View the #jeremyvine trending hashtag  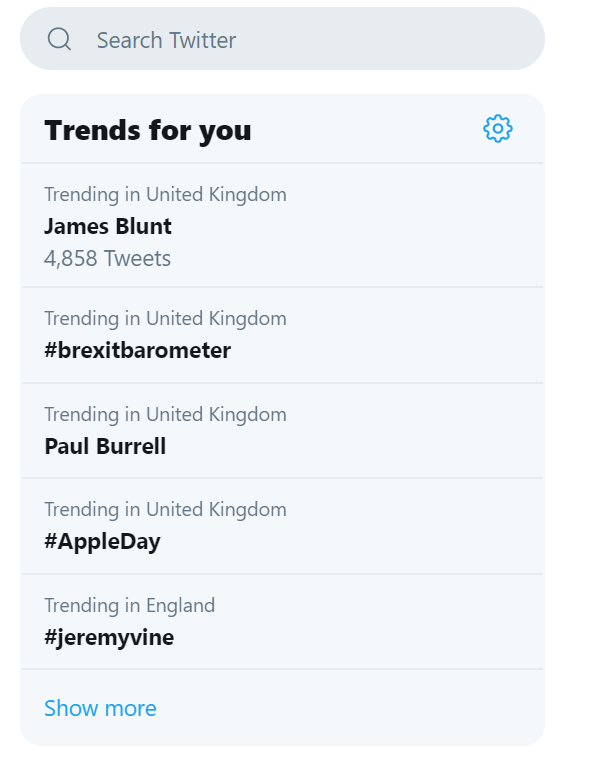click(109, 637)
